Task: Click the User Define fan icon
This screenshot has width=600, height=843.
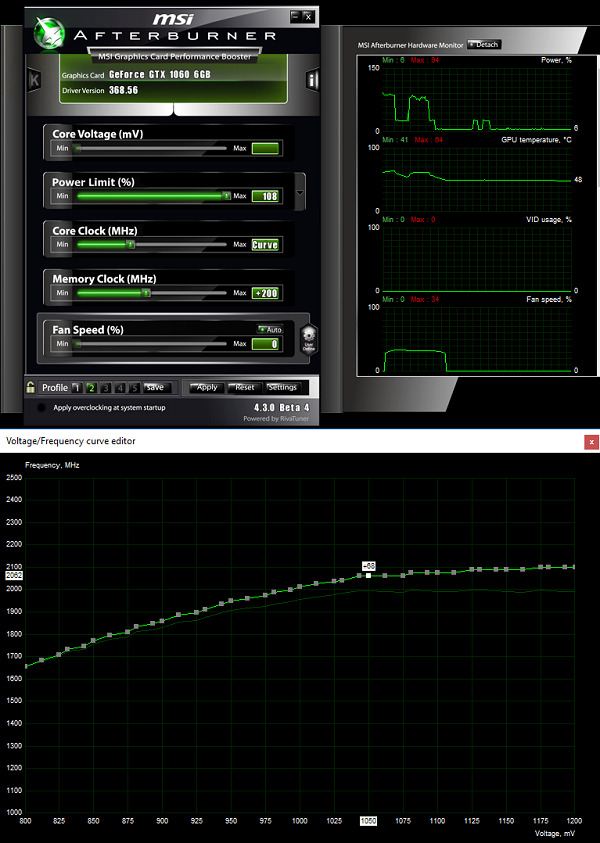Action: point(309,340)
